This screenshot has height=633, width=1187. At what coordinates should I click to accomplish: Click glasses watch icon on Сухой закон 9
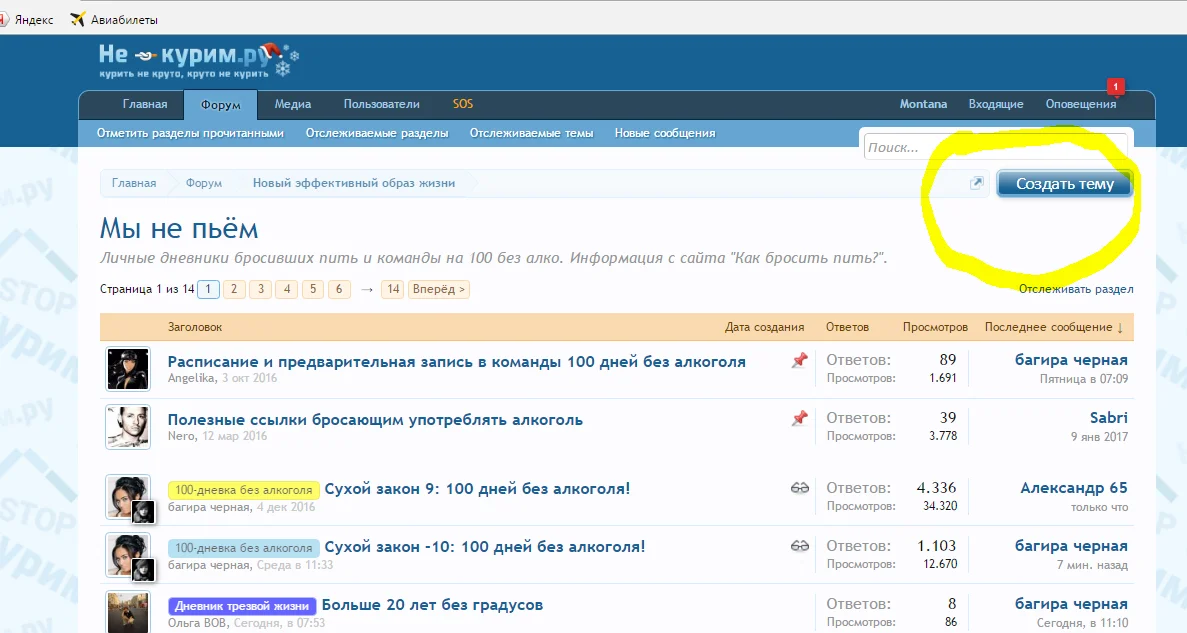tap(799, 489)
